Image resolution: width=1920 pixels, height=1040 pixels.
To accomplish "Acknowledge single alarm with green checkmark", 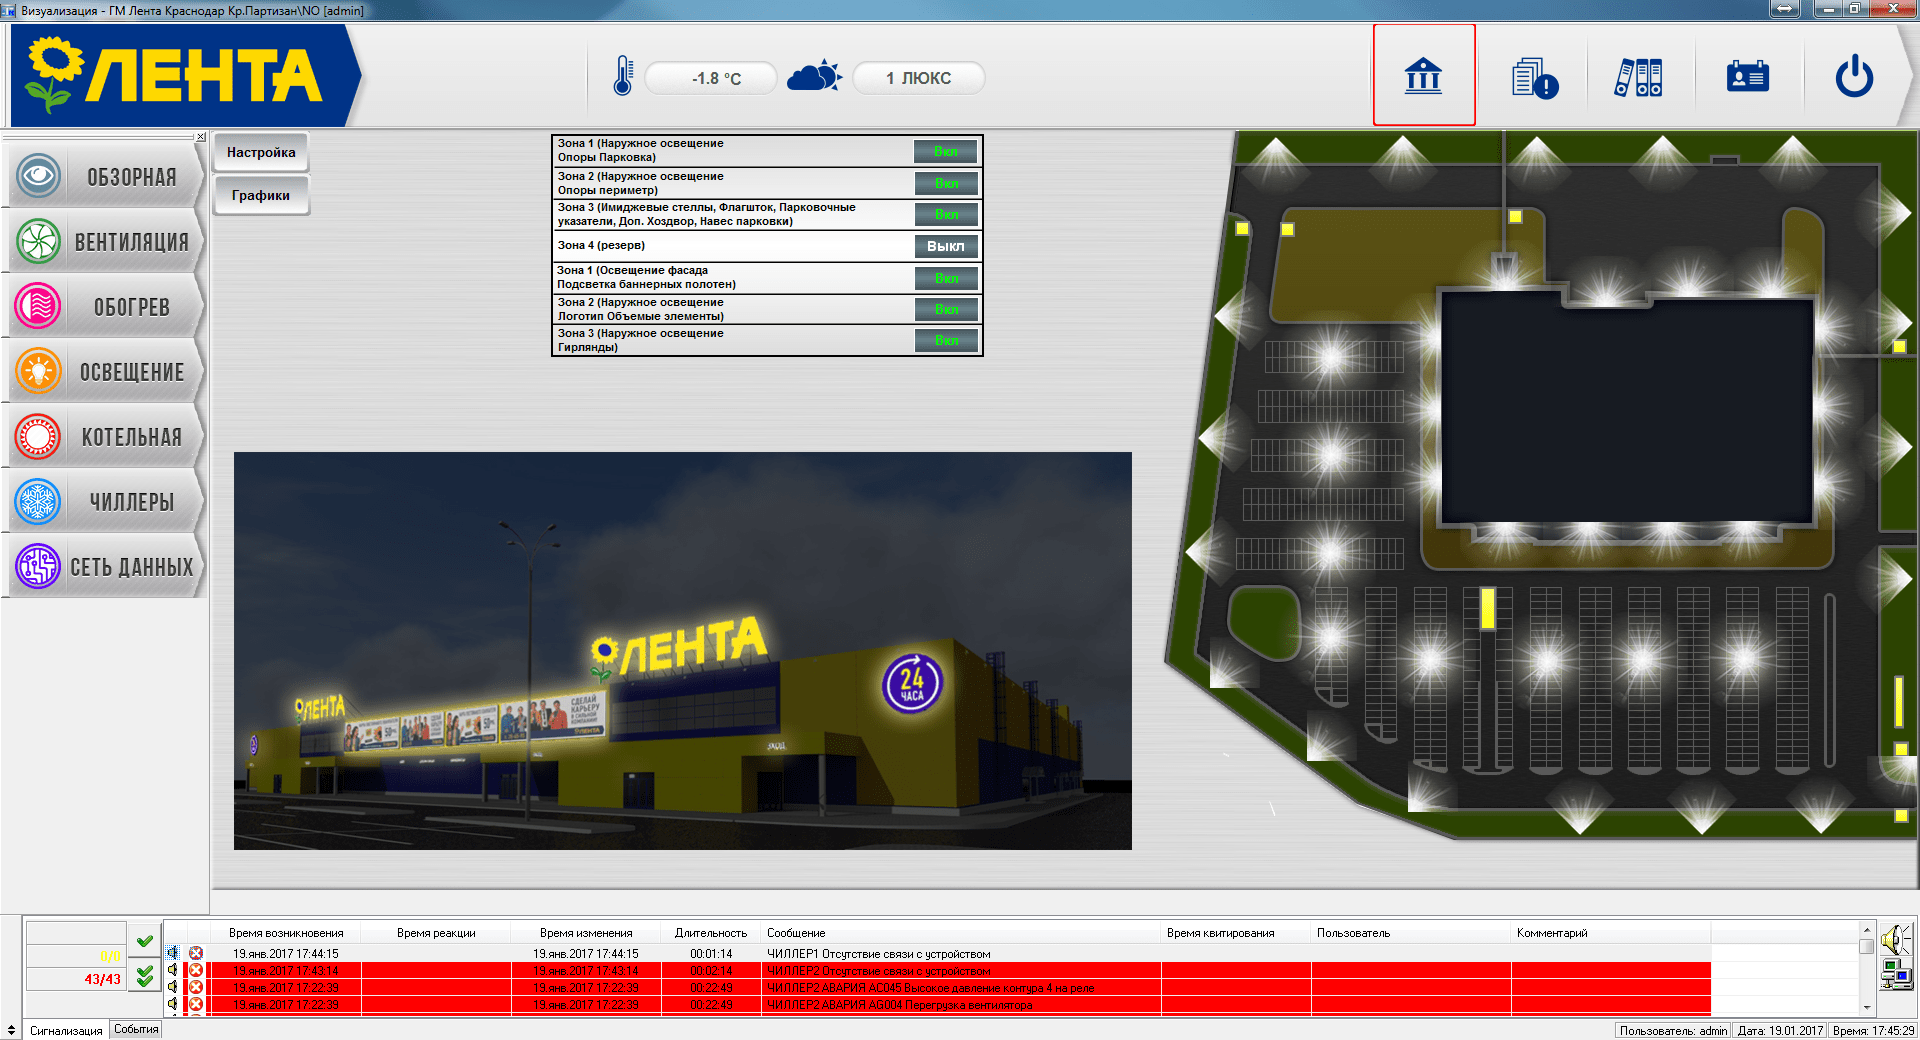I will pos(145,941).
